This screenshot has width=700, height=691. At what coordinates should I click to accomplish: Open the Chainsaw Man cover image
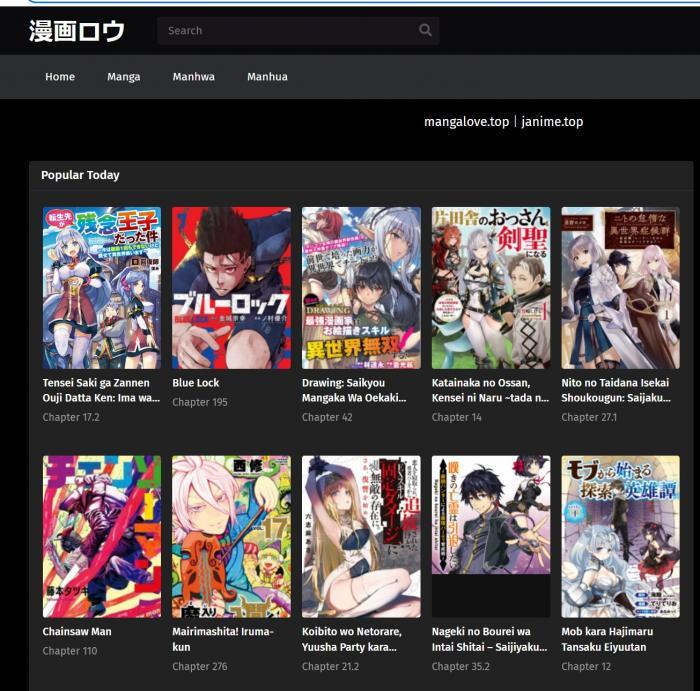click(102, 537)
